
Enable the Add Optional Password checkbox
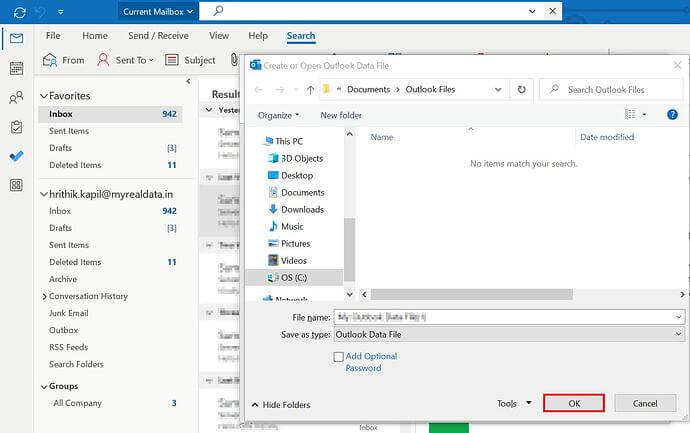pyautogui.click(x=339, y=357)
